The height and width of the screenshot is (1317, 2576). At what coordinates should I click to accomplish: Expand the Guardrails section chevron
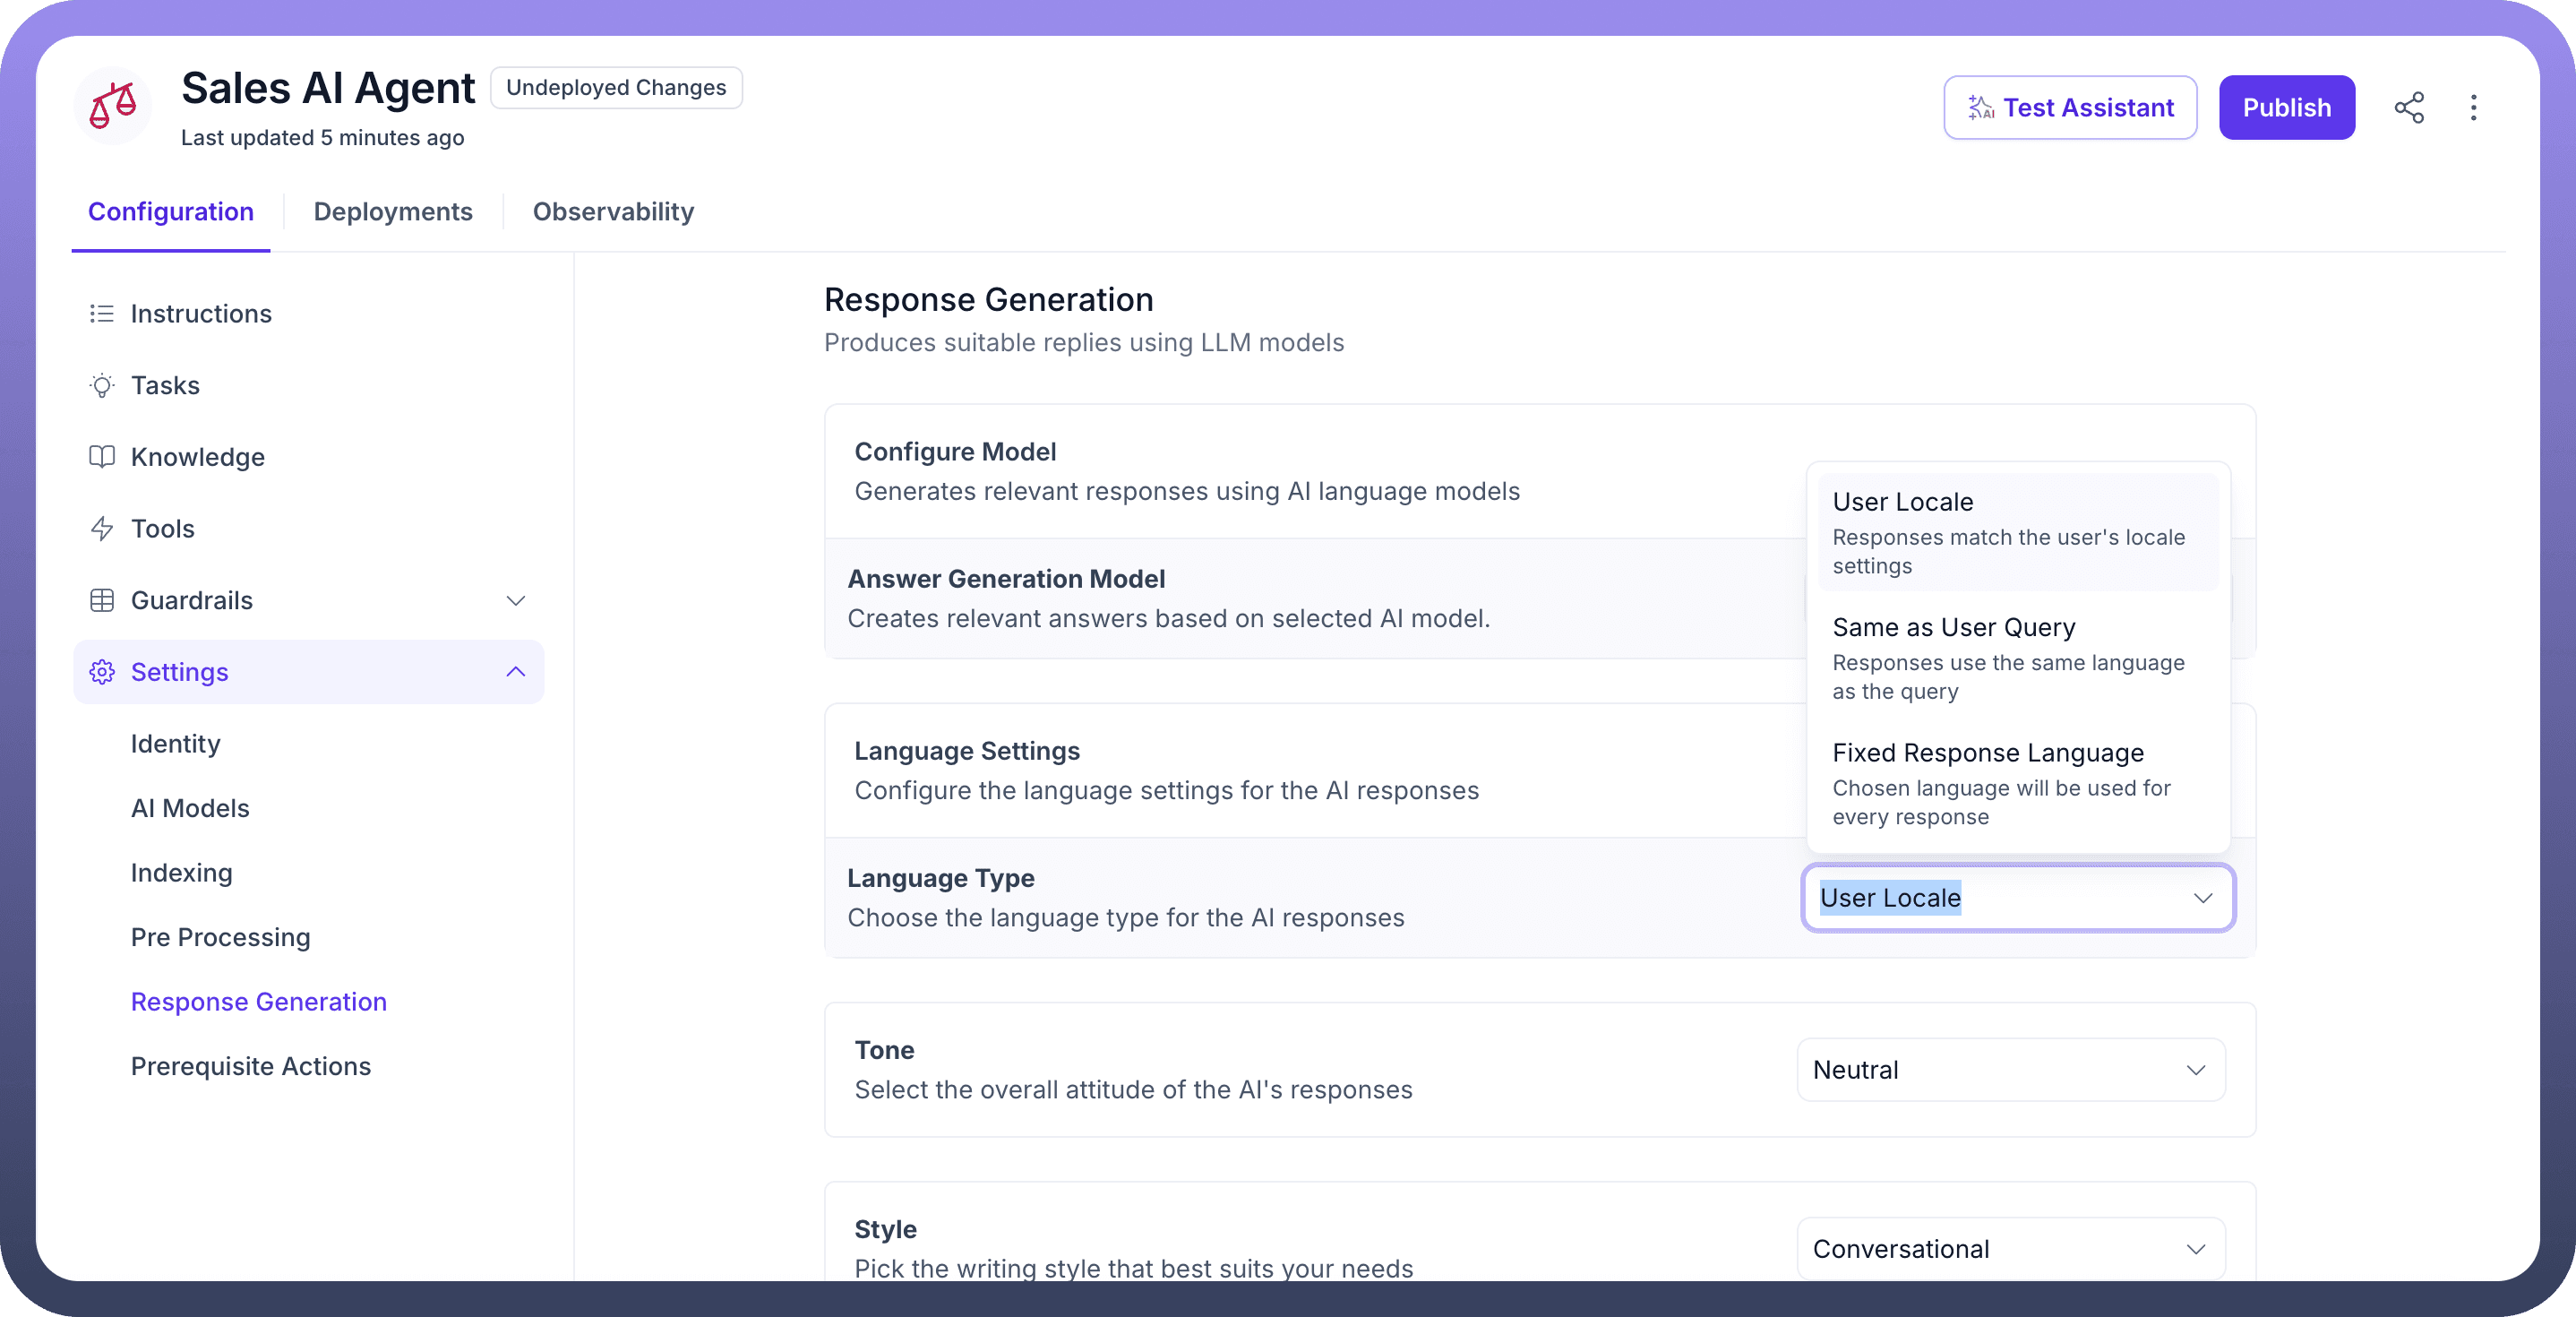(x=515, y=601)
